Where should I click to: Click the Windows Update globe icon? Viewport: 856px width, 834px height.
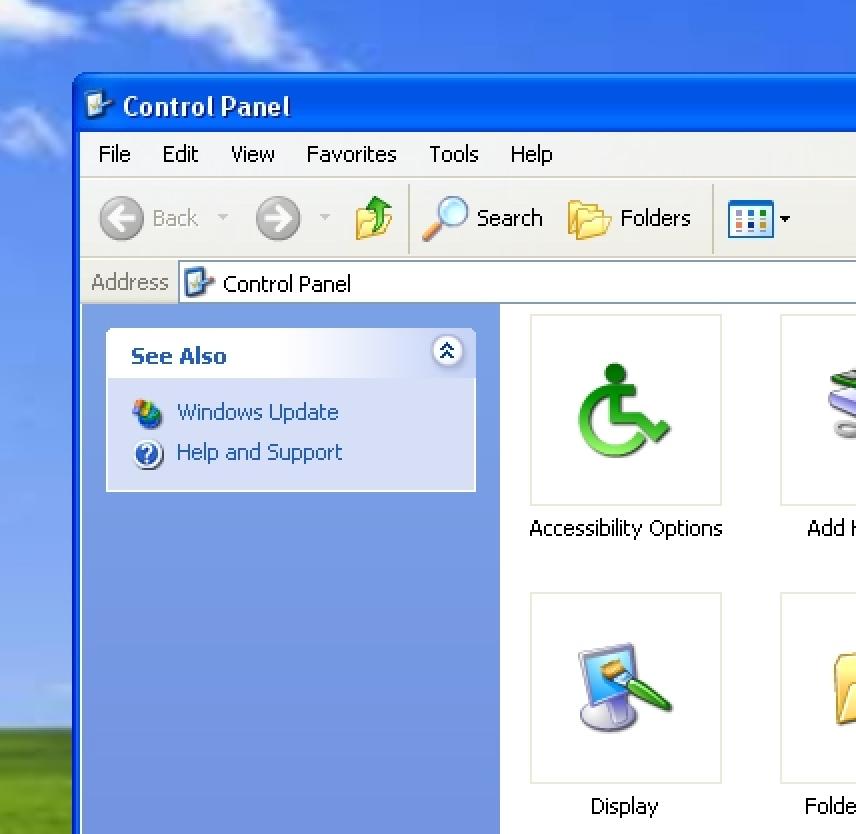[148, 412]
